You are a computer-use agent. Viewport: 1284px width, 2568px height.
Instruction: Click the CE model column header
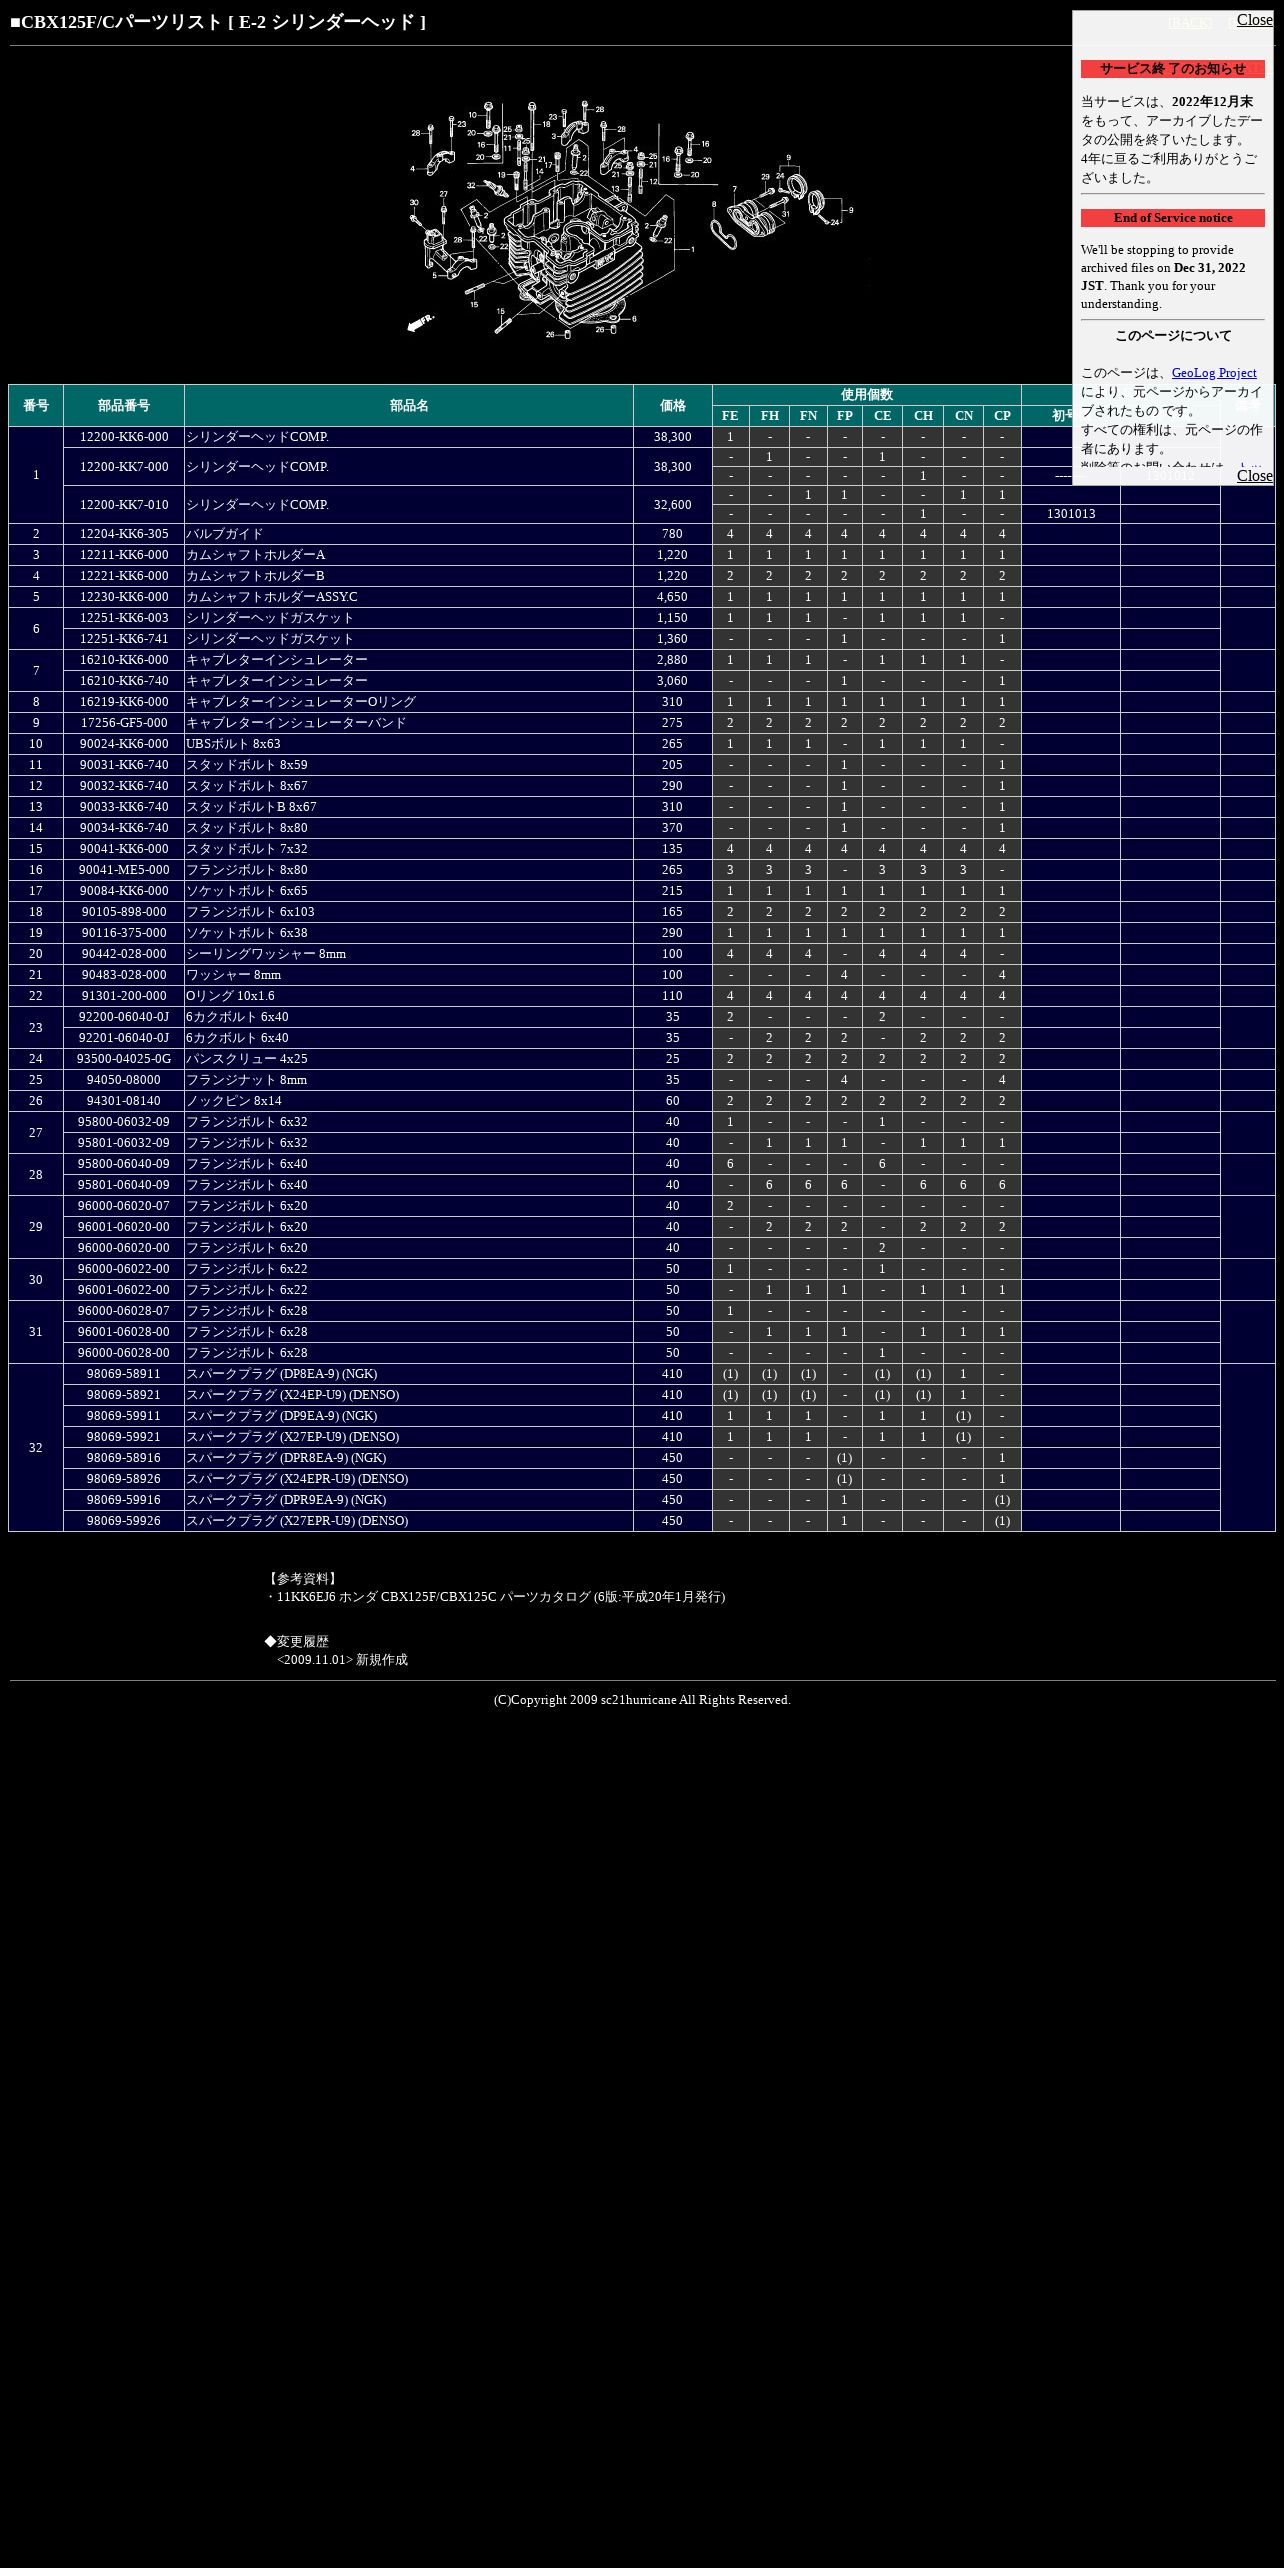pos(882,416)
